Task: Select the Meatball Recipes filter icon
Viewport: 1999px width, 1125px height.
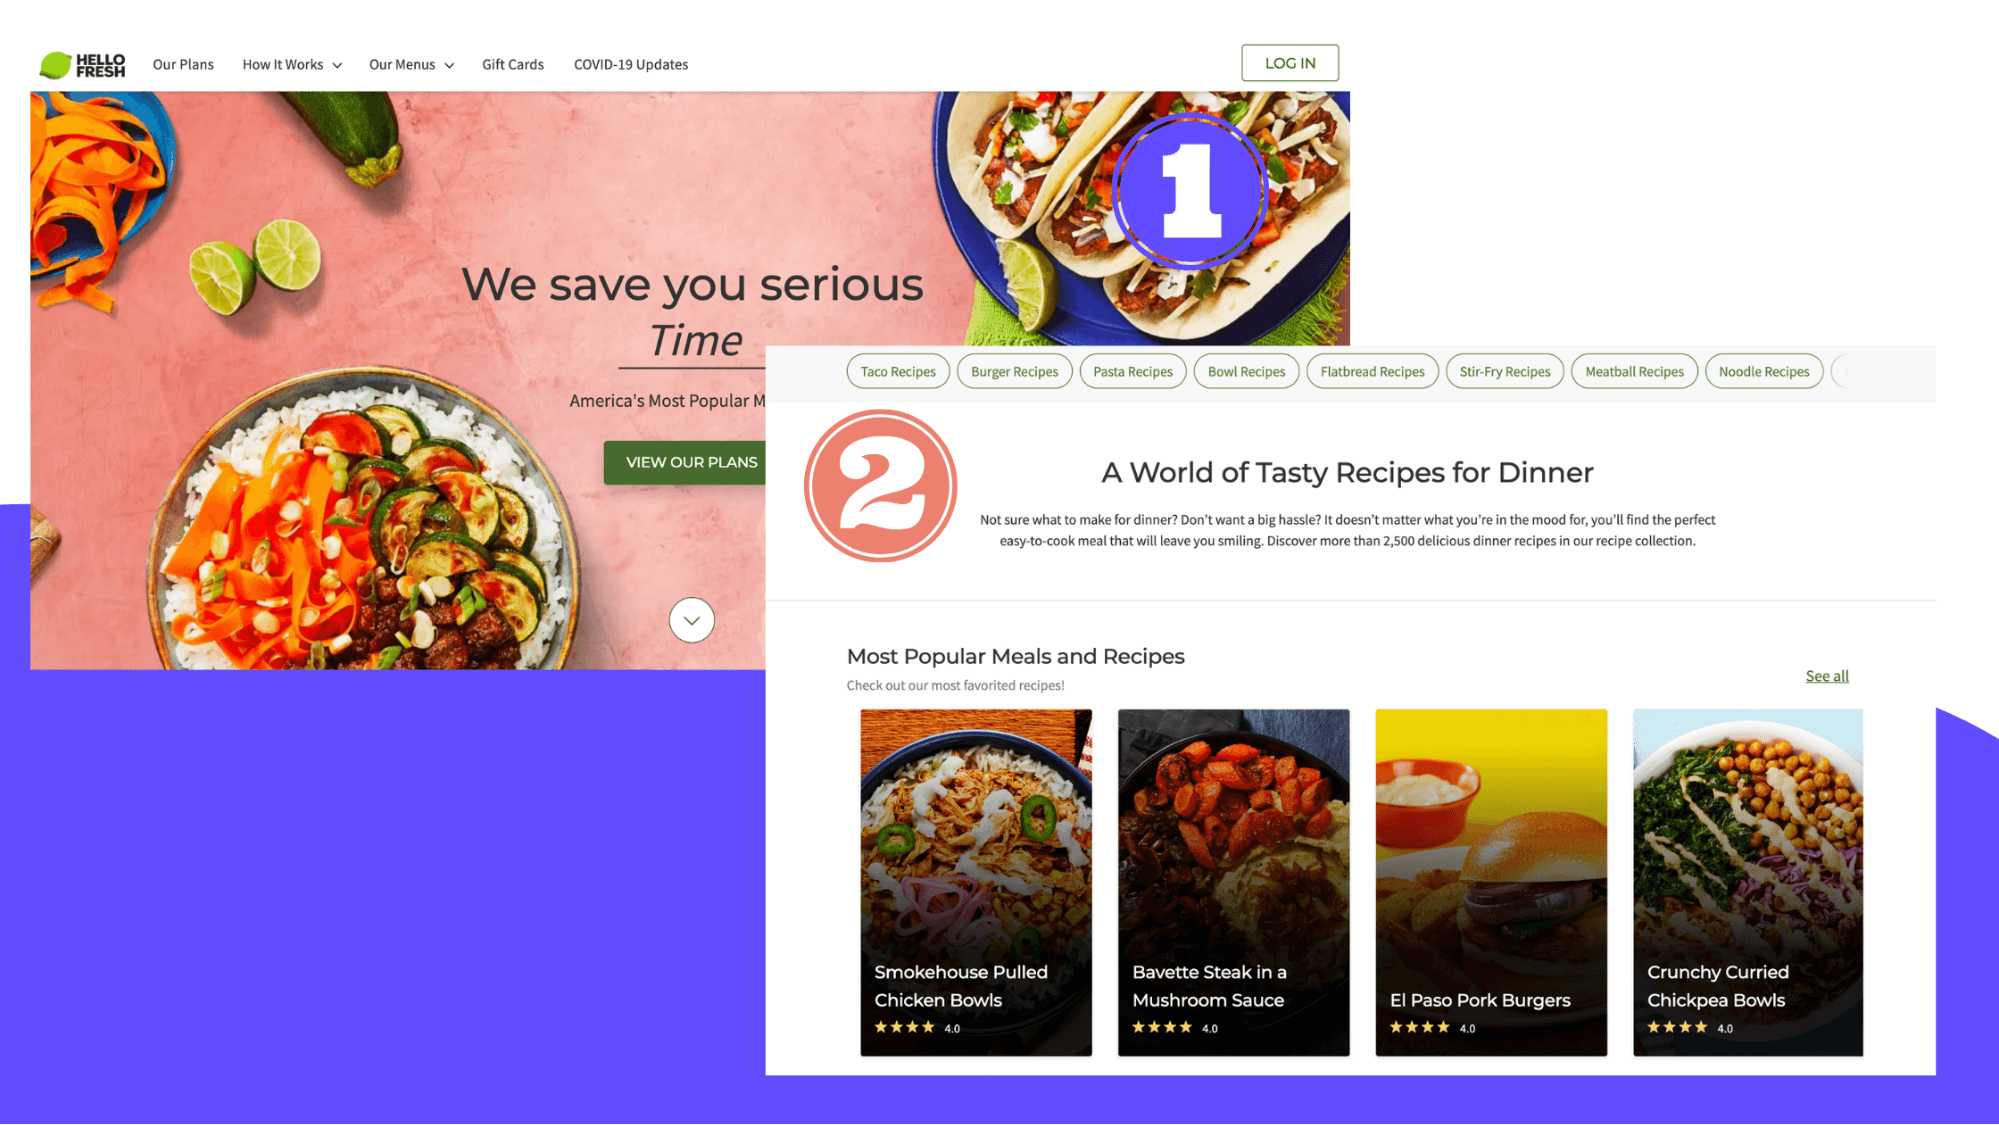Action: 1634,371
